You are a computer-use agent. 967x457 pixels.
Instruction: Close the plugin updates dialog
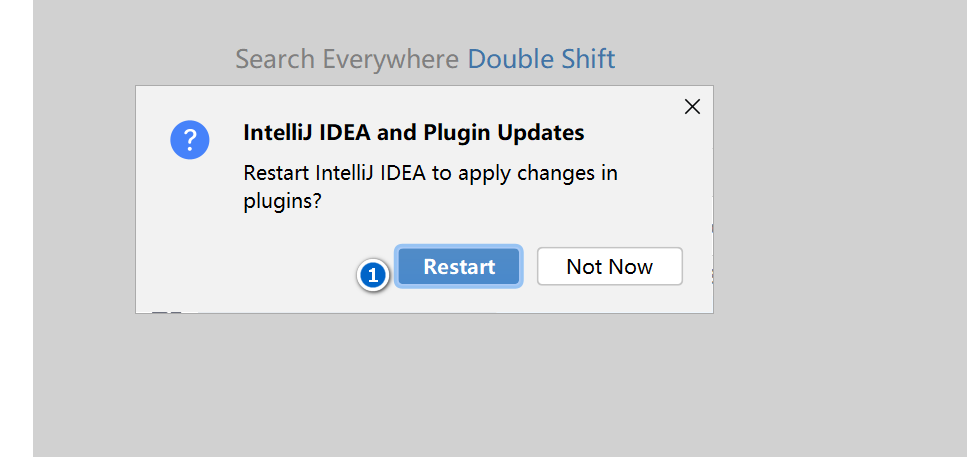(x=692, y=107)
